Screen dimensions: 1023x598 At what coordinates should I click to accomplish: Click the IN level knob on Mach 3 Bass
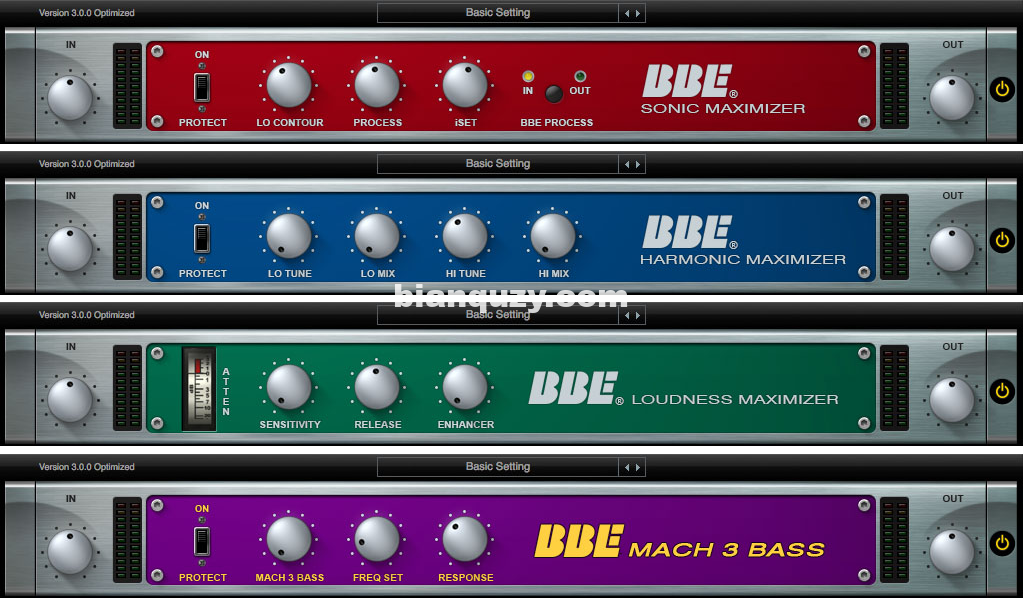pos(70,552)
